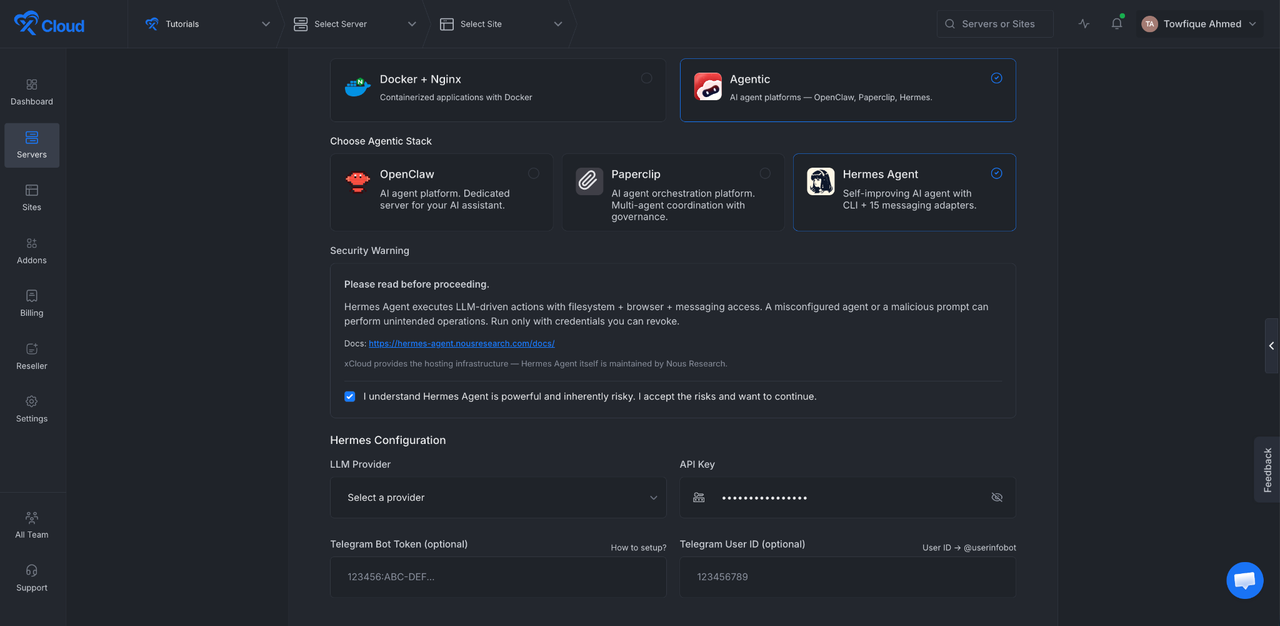This screenshot has width=1280, height=626.
Task: Click the Paperclip clip icon
Action: point(589,181)
